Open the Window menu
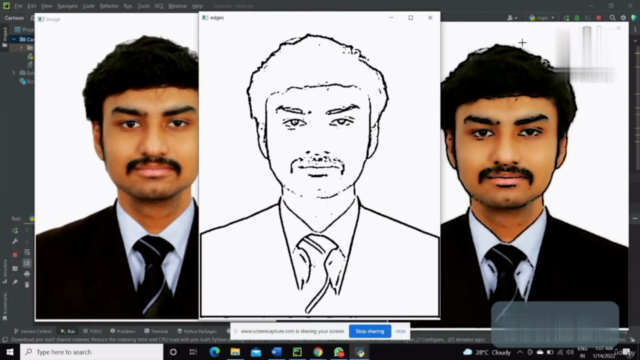Image resolution: width=640 pixels, height=360 pixels. pyautogui.click(x=177, y=6)
